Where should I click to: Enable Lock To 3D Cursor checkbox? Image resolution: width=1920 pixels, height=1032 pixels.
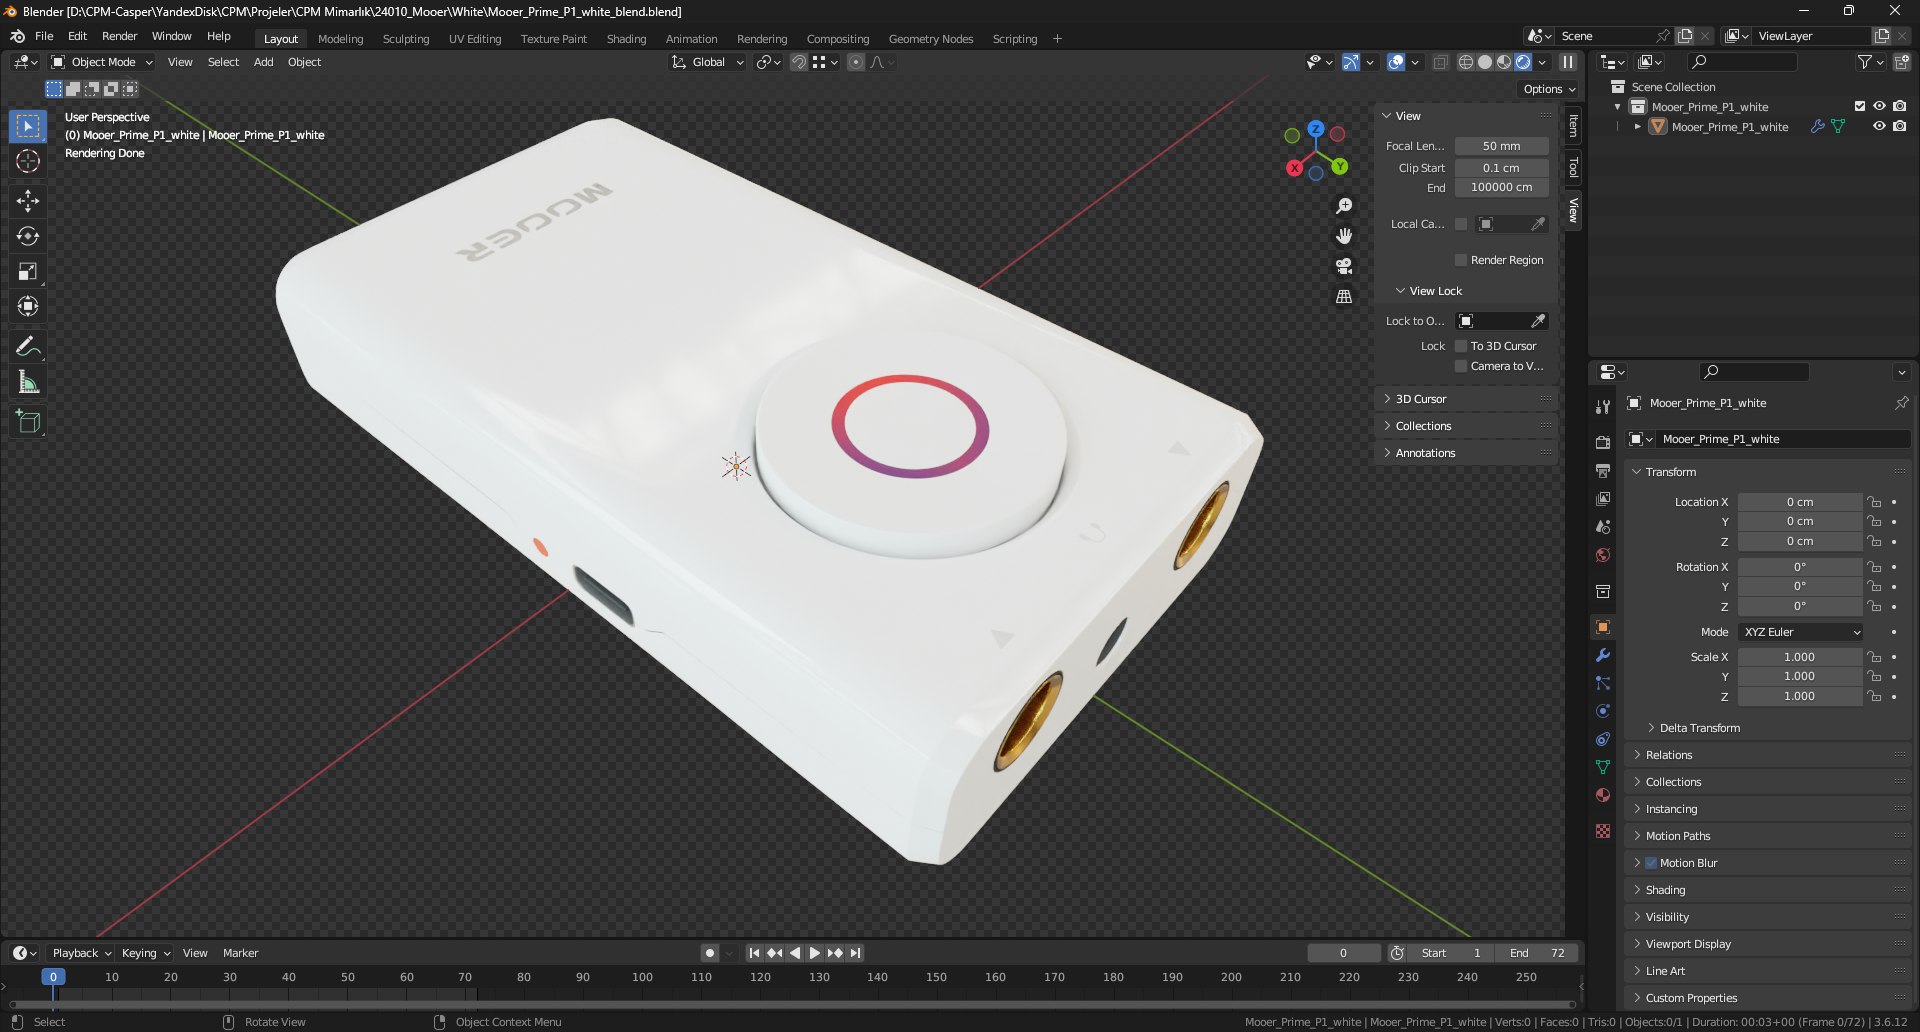pyautogui.click(x=1461, y=346)
